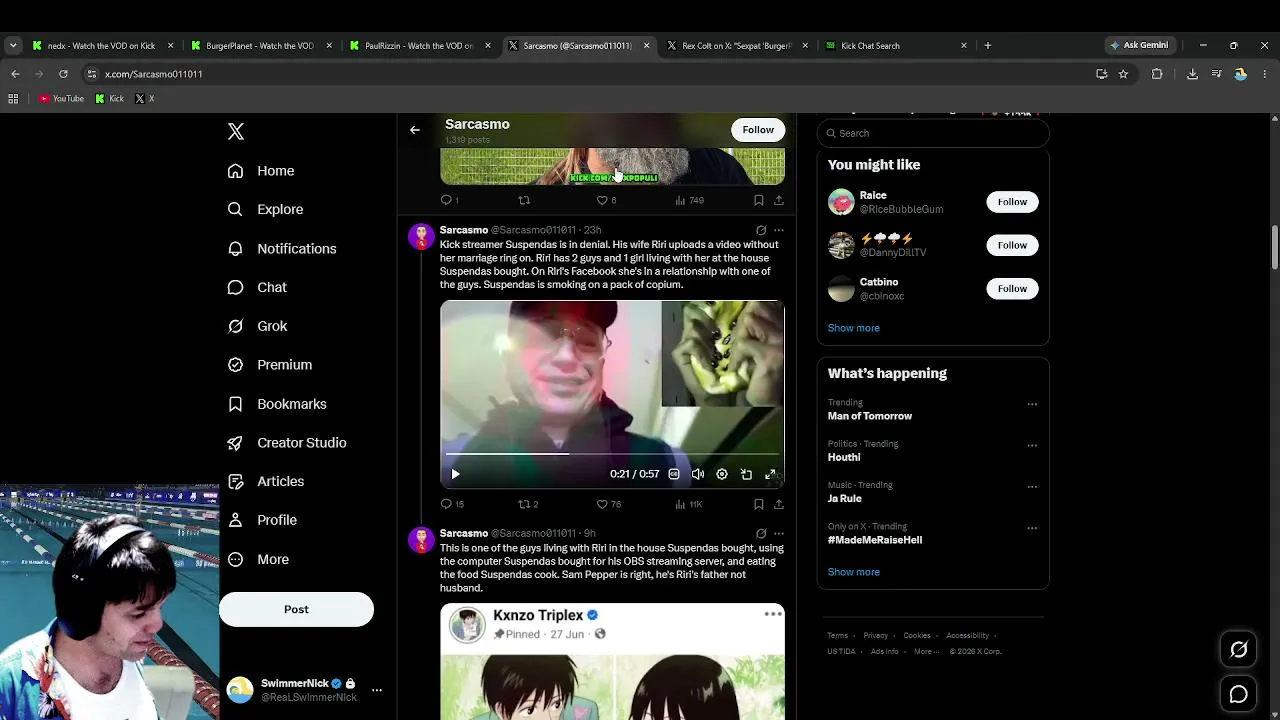
Task: Show more suggested accounts to follow
Action: tap(854, 328)
